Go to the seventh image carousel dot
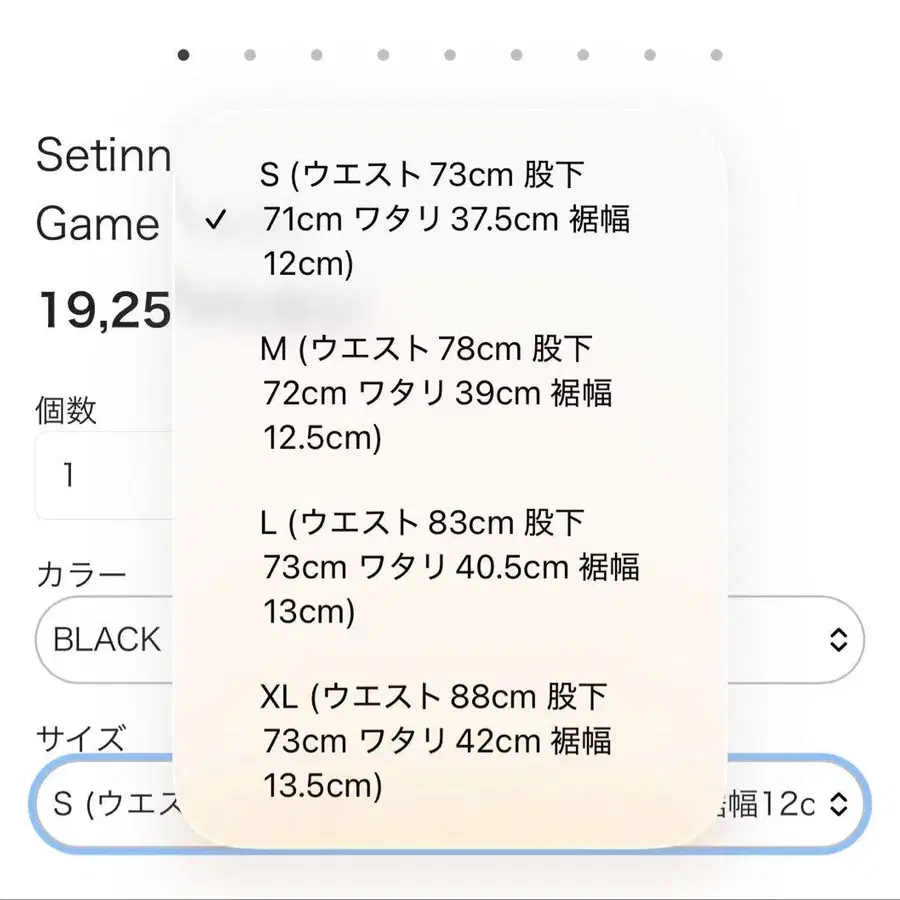900x900 pixels. [583, 55]
